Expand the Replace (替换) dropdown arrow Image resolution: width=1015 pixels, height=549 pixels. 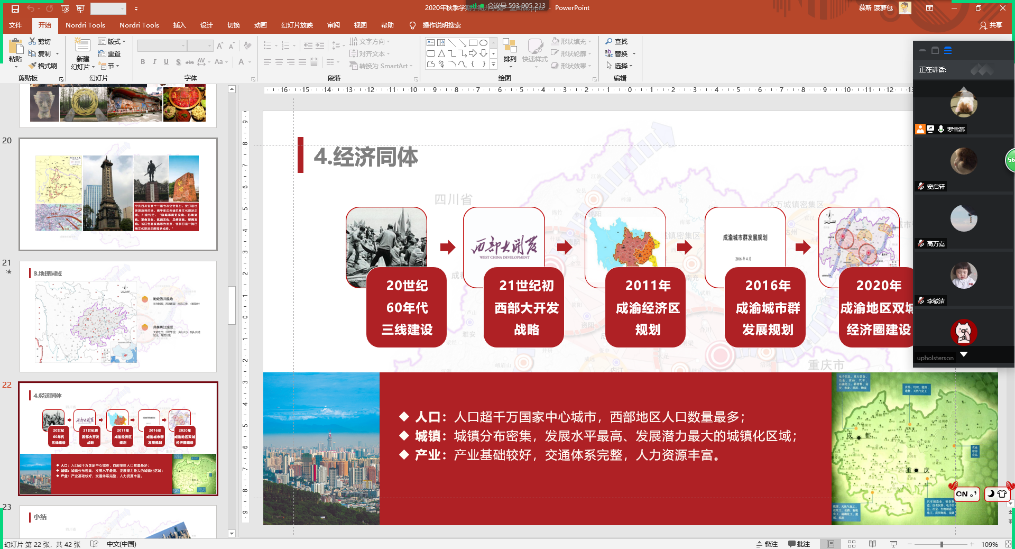pos(634,54)
